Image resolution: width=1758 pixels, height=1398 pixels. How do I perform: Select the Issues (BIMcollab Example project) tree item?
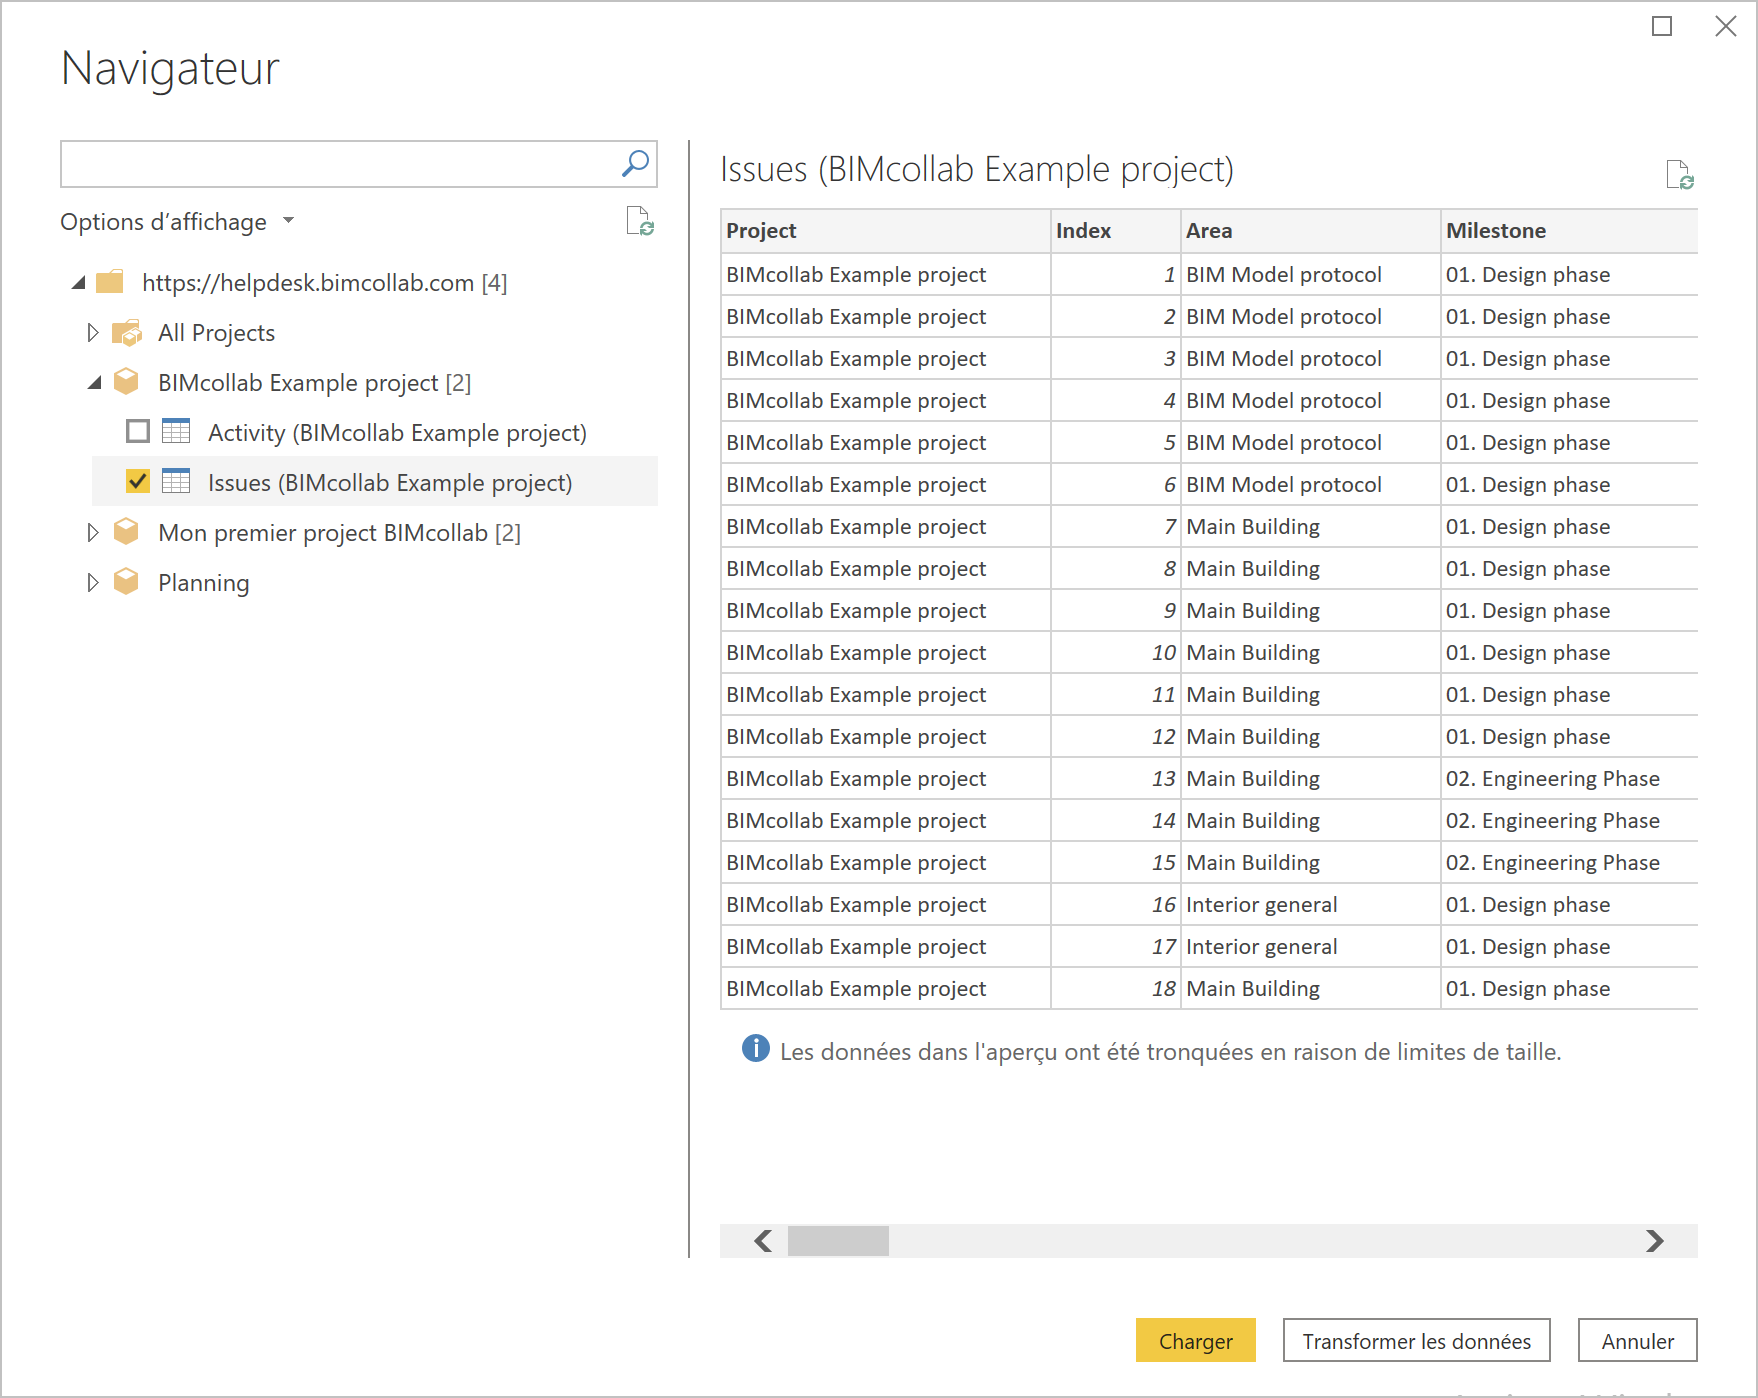point(375,482)
